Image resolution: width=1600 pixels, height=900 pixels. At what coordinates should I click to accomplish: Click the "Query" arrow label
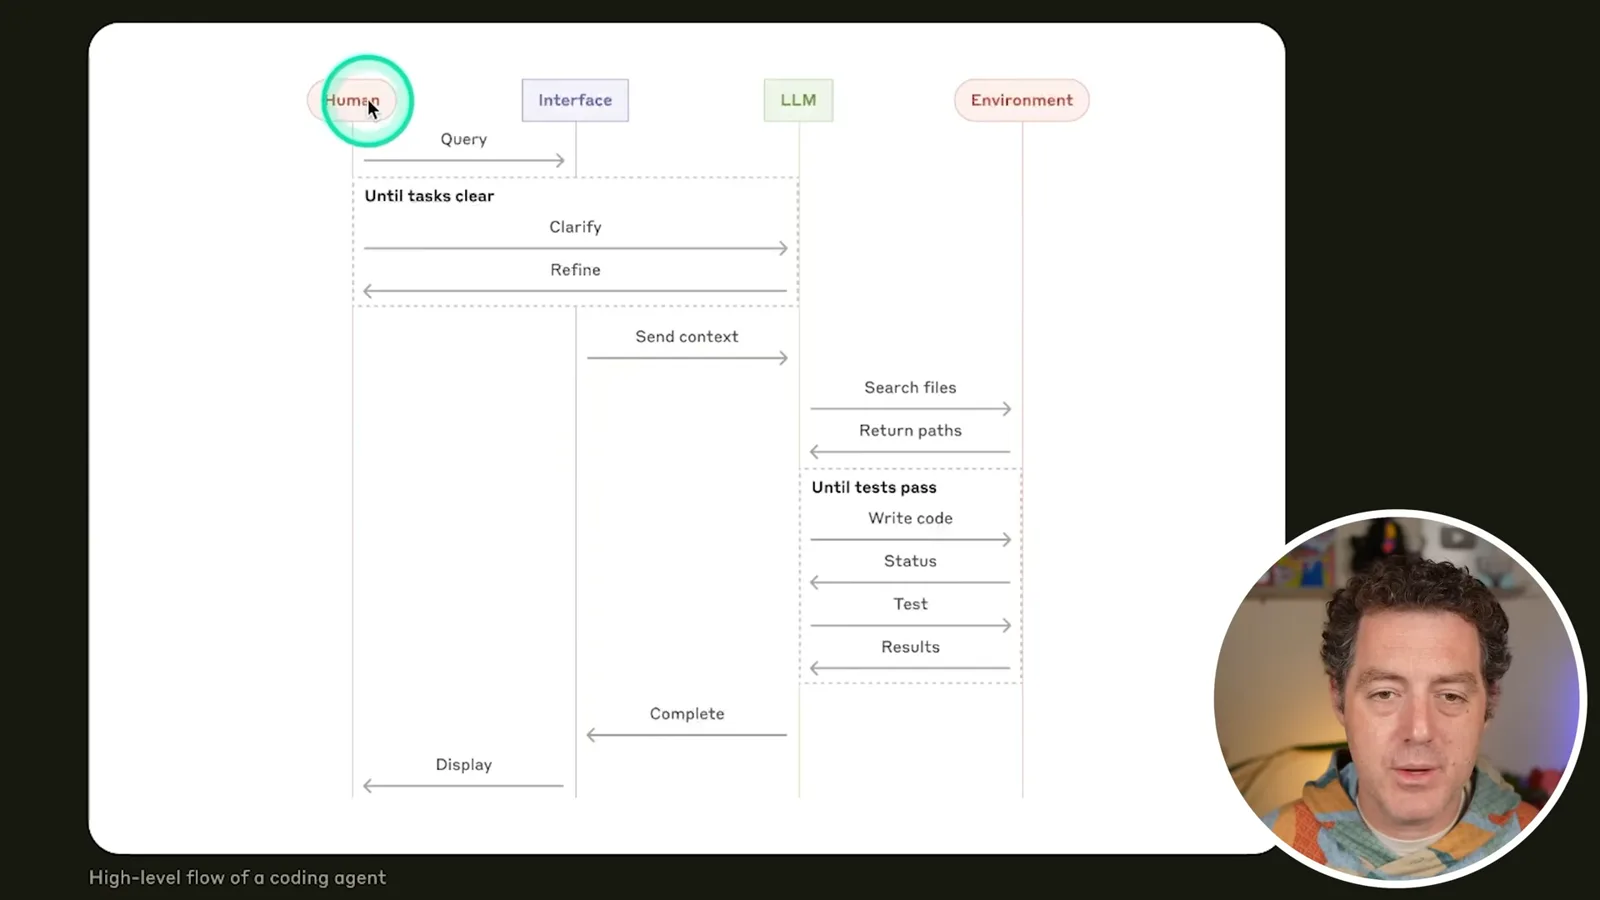[x=464, y=139]
